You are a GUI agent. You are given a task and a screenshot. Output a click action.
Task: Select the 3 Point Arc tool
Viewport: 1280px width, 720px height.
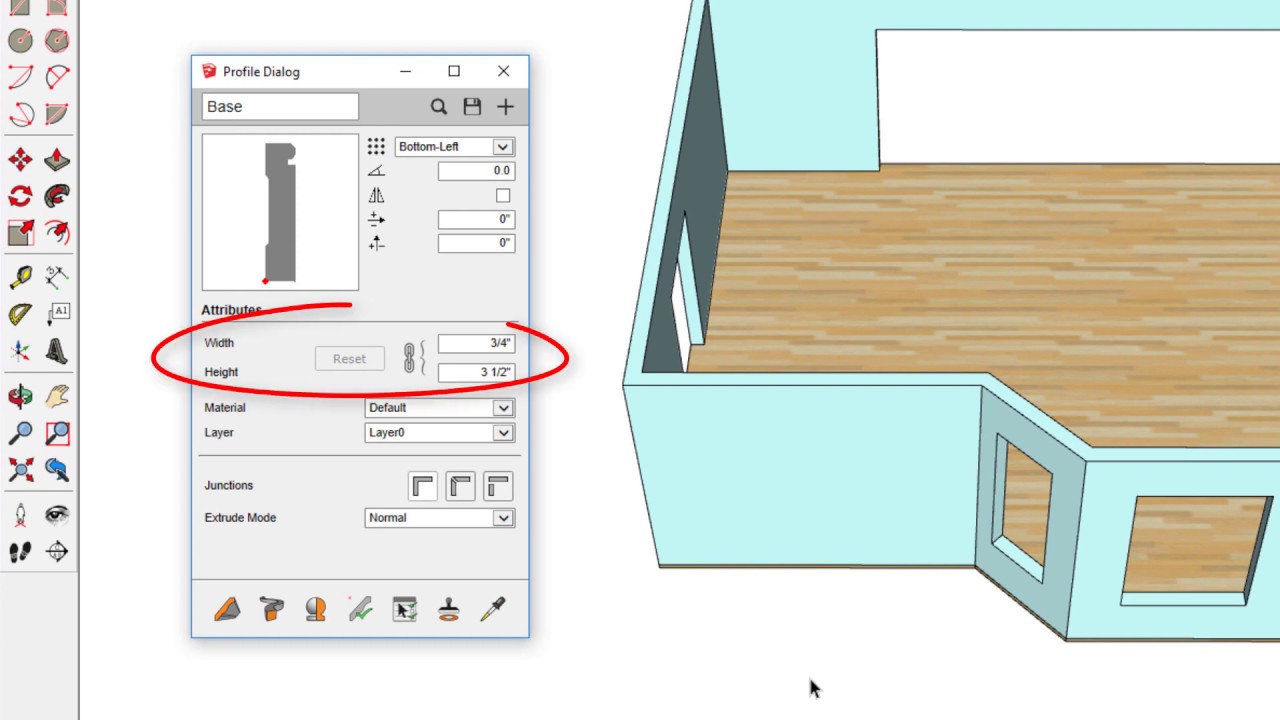coord(21,114)
